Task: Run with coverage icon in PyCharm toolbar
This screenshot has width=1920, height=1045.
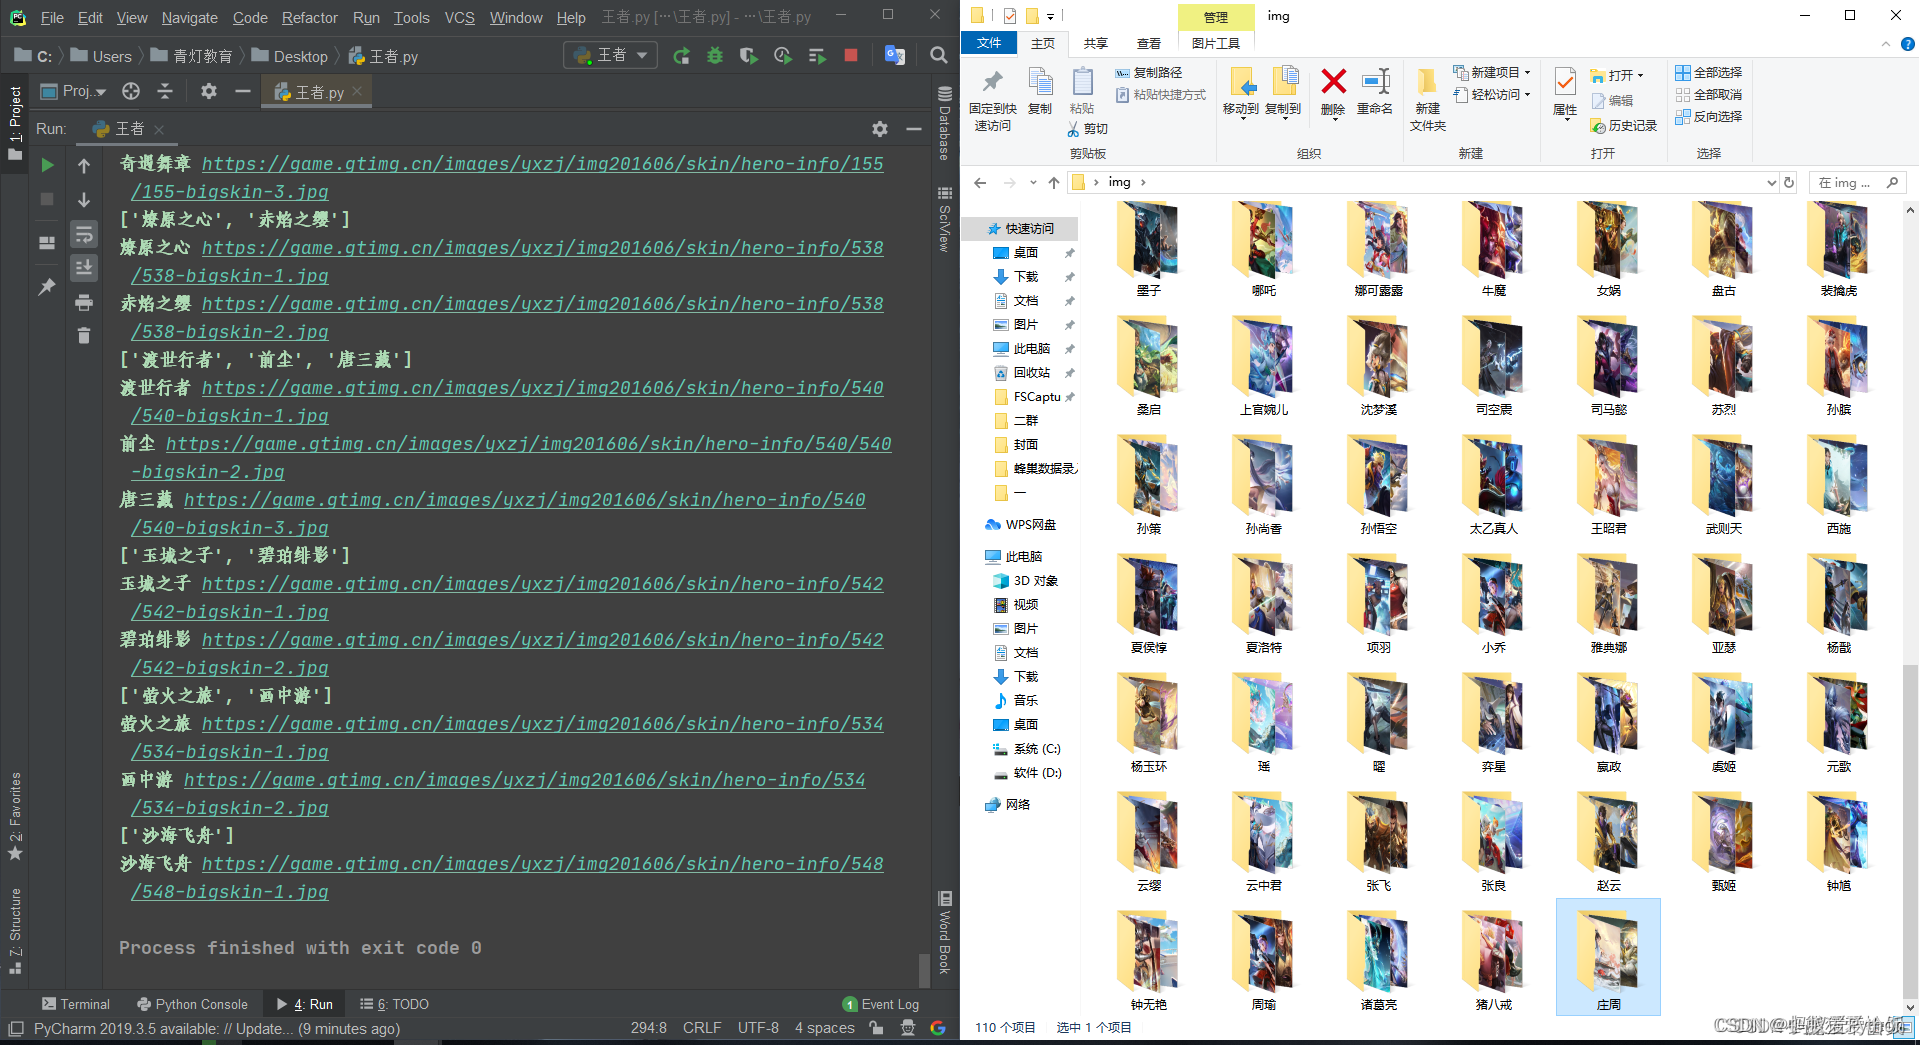Action: (748, 56)
